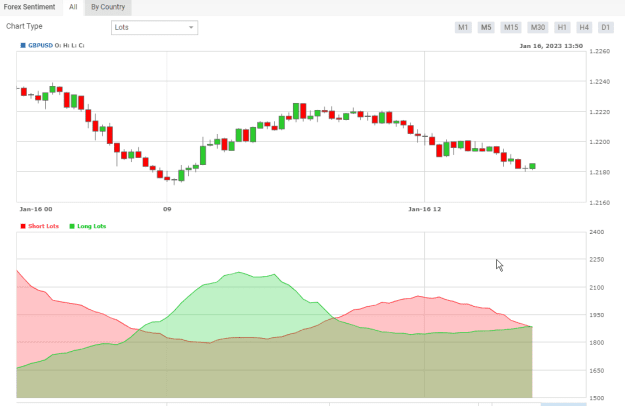
Task: Select the M5 timeframe button
Action: 486,27
